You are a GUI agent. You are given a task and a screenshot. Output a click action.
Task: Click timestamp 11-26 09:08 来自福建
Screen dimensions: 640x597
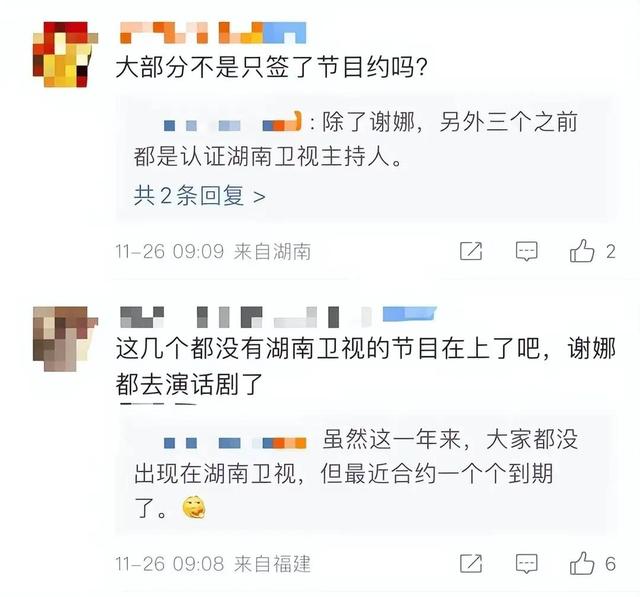point(213,564)
